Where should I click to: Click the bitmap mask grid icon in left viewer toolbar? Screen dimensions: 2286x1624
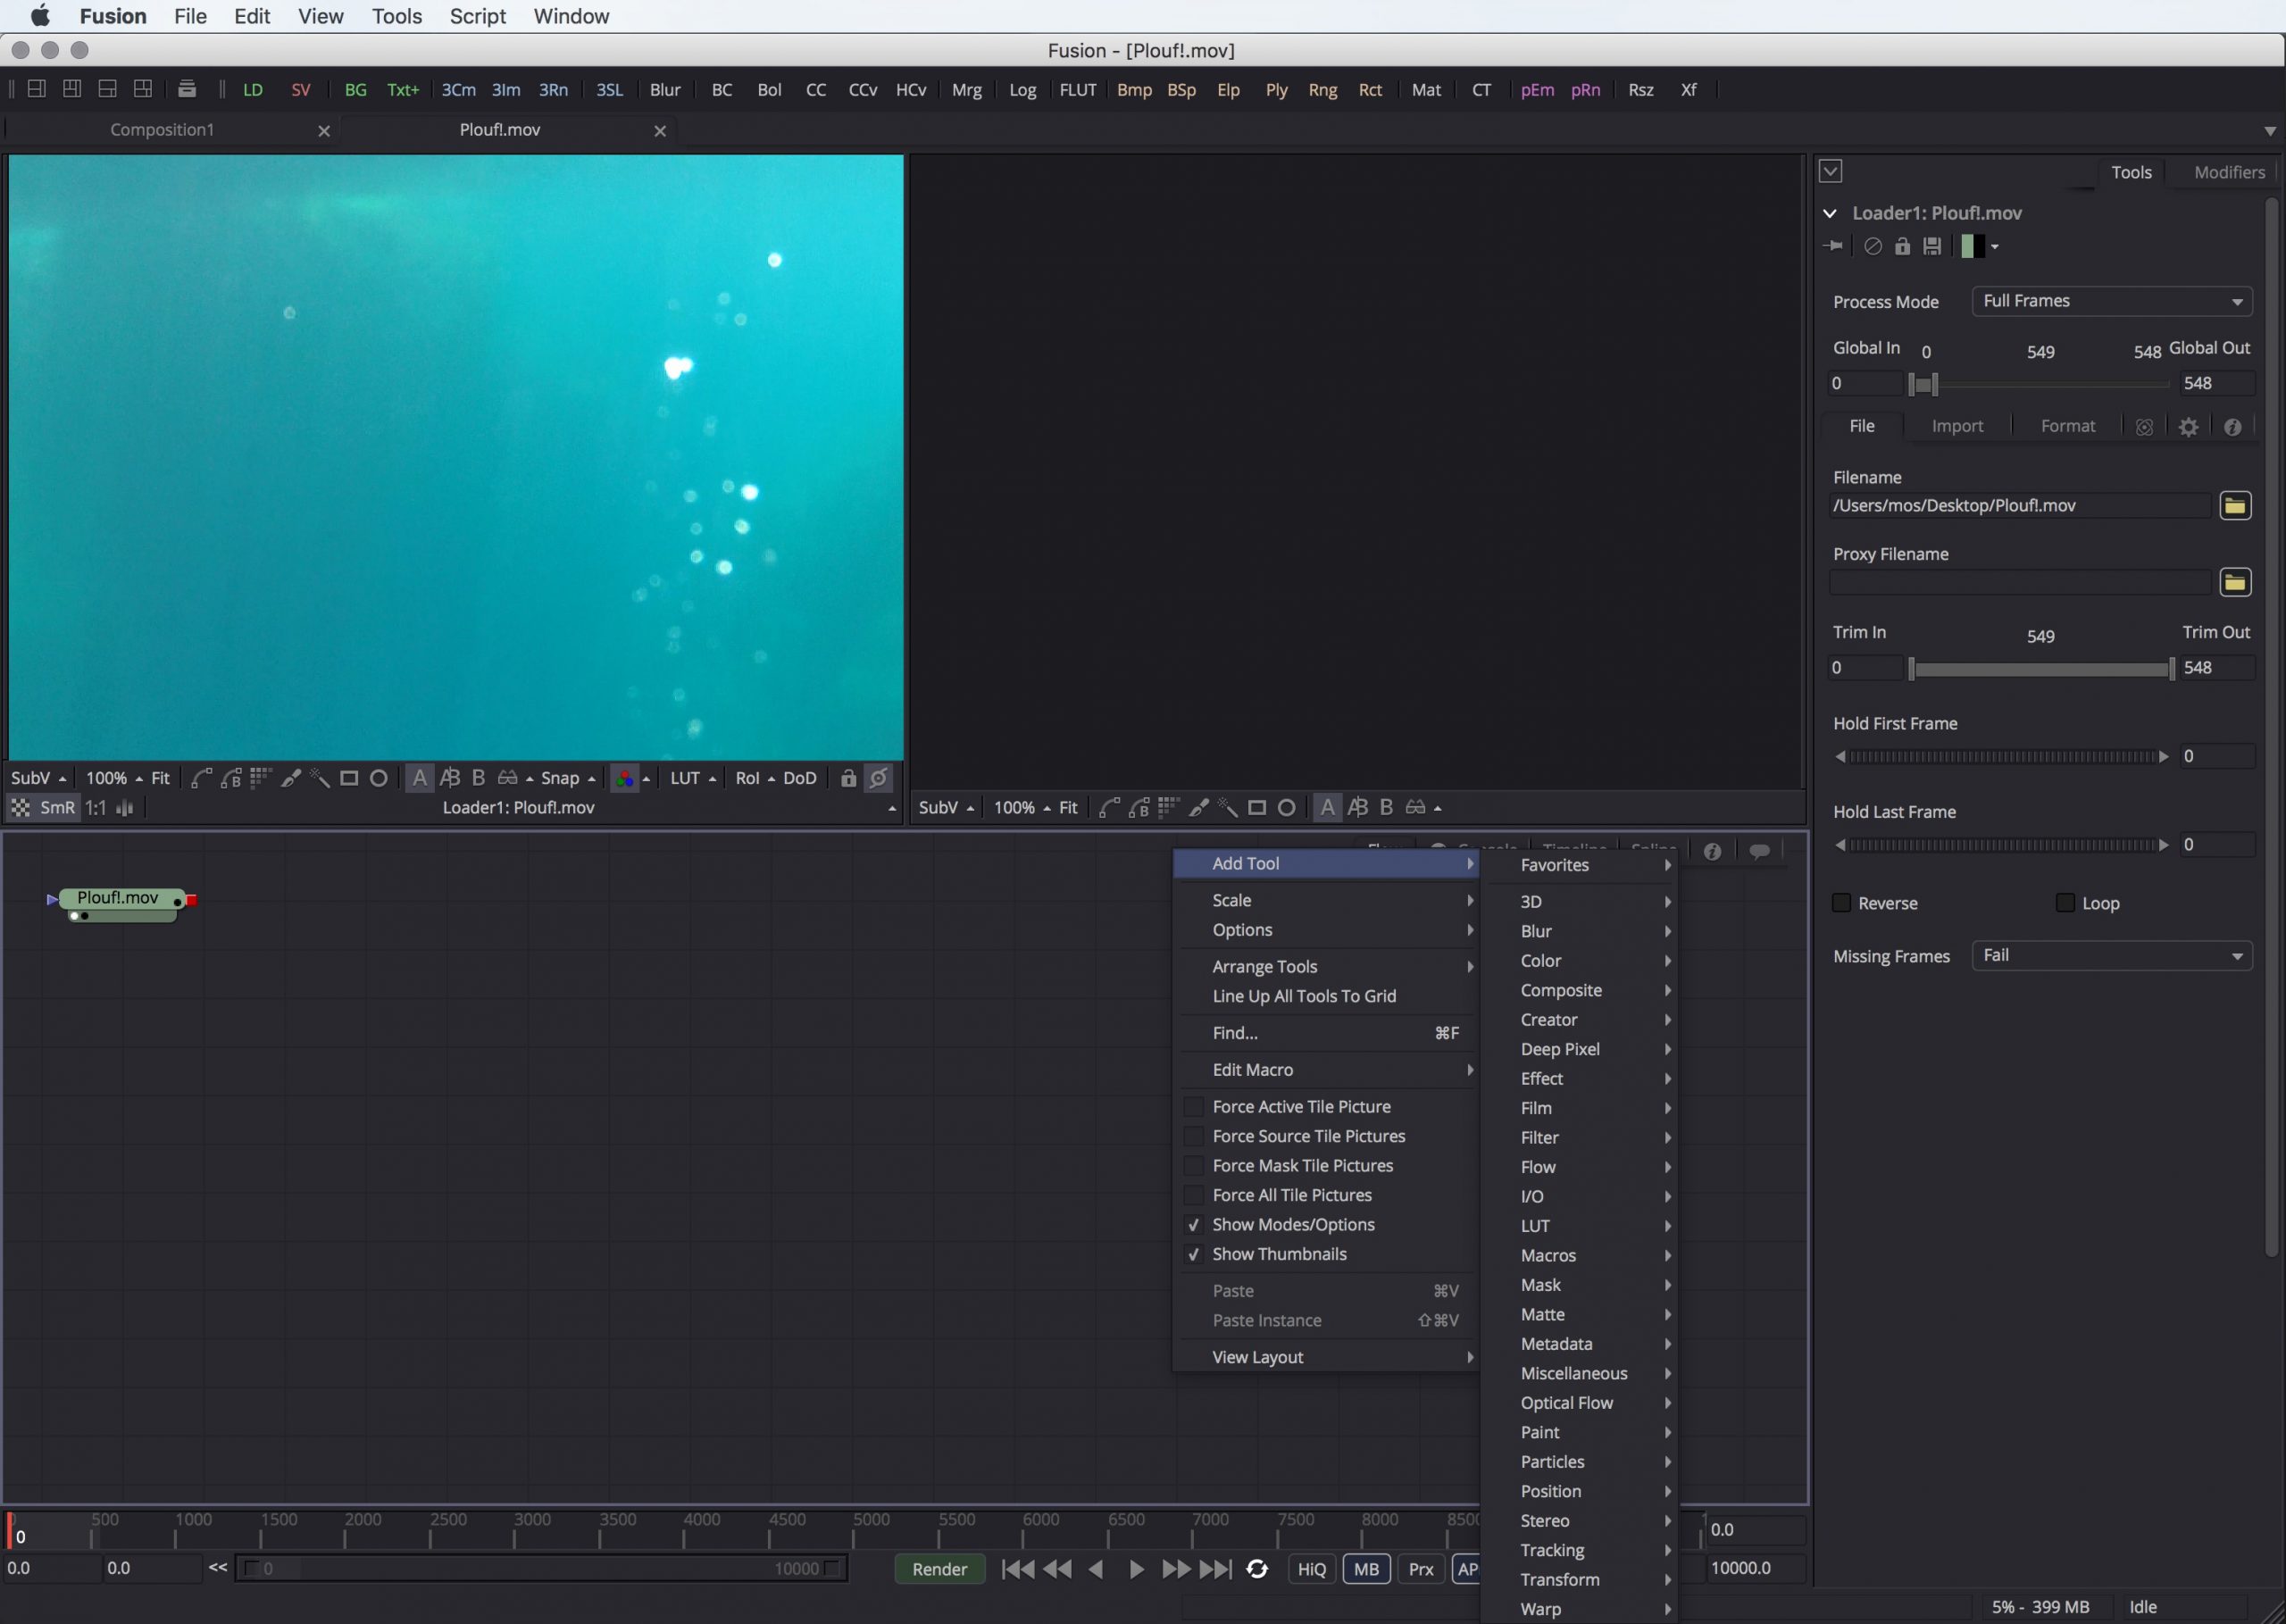pos(261,778)
